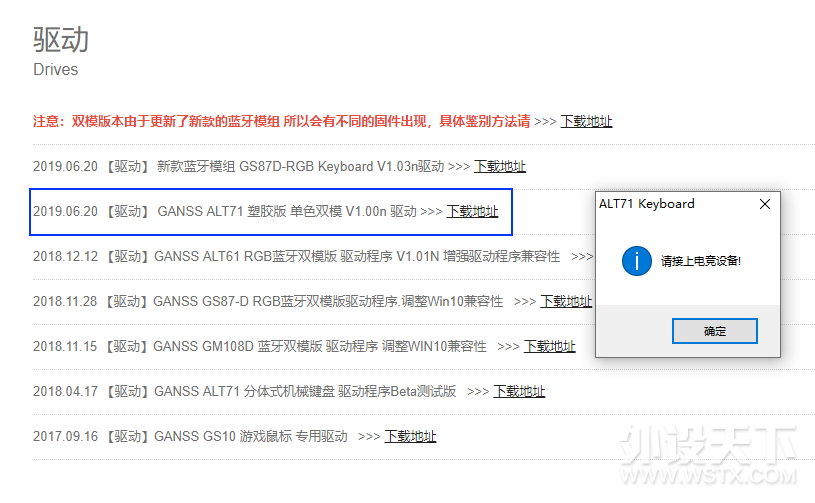Click the 2018.04.17 ALT71 分体式 entry text
This screenshot has width=815, height=503.
click(x=244, y=391)
